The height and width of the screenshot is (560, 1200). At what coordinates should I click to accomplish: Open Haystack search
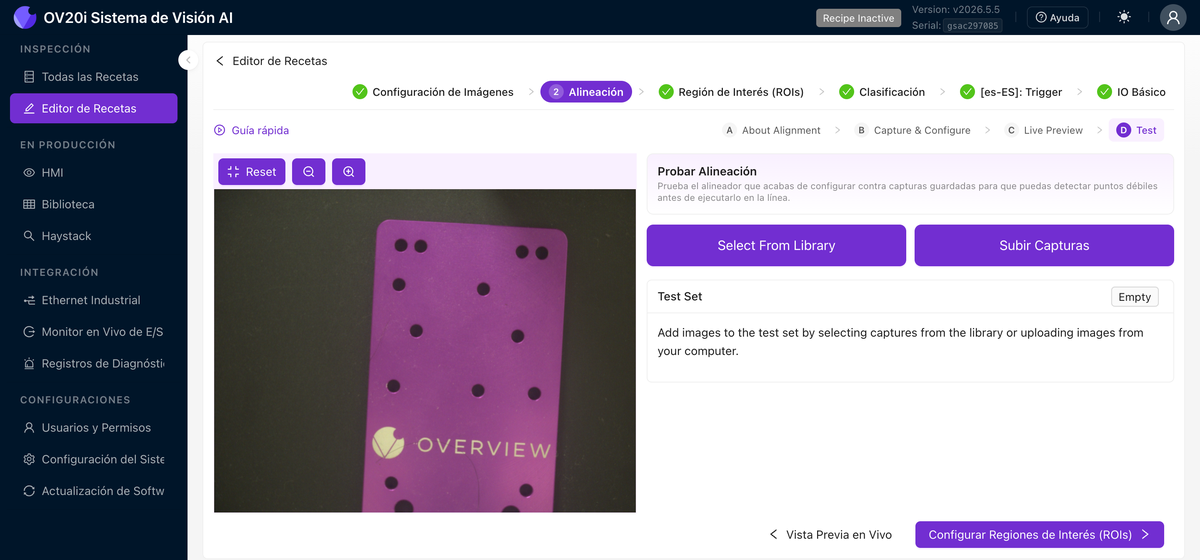click(x=94, y=236)
